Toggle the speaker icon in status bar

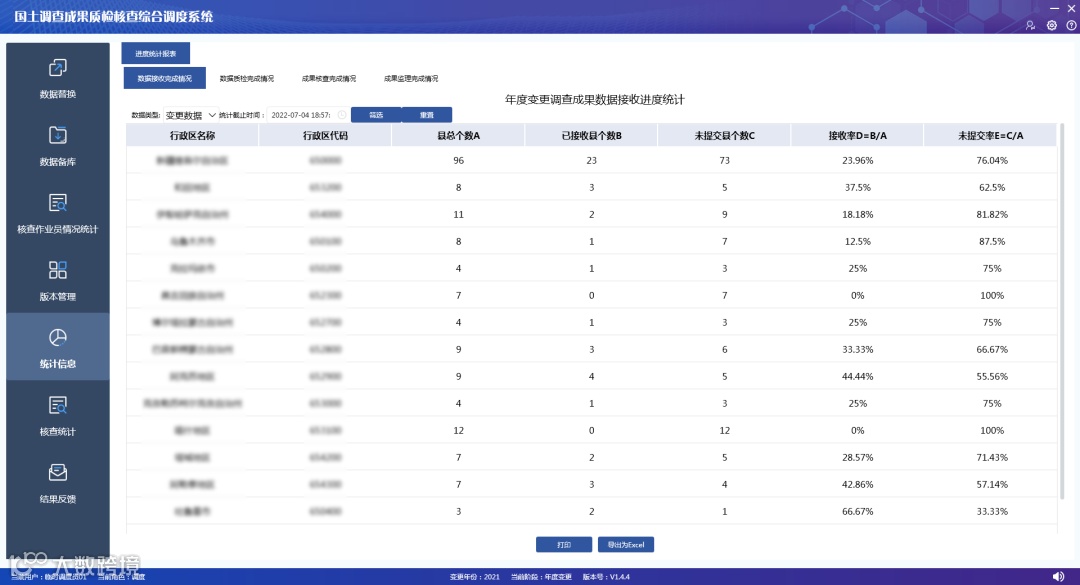(1059, 576)
